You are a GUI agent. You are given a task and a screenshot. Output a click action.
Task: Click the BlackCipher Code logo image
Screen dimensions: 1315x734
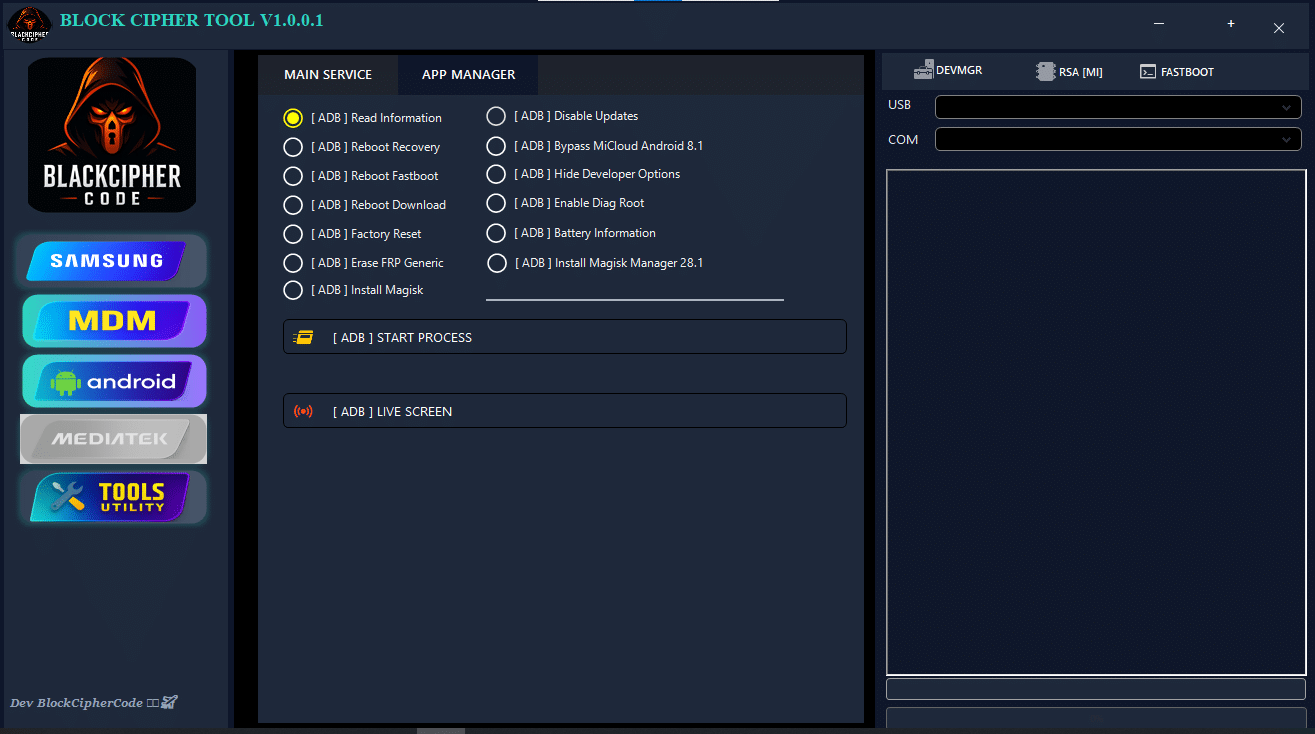112,135
